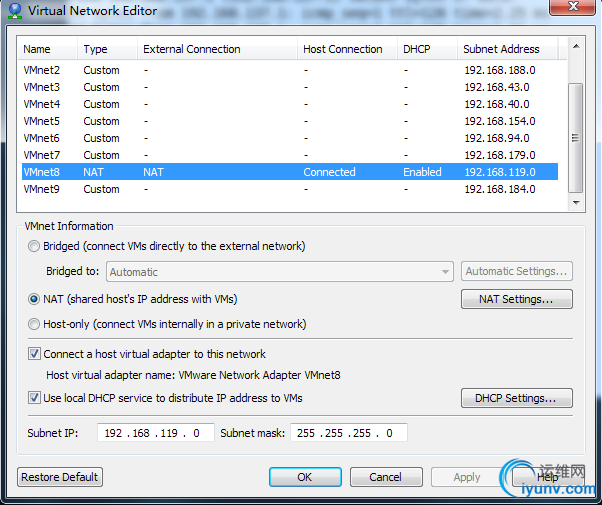Click subnet address 192.168.184.0
The height and width of the screenshot is (505, 602).
[500, 189]
